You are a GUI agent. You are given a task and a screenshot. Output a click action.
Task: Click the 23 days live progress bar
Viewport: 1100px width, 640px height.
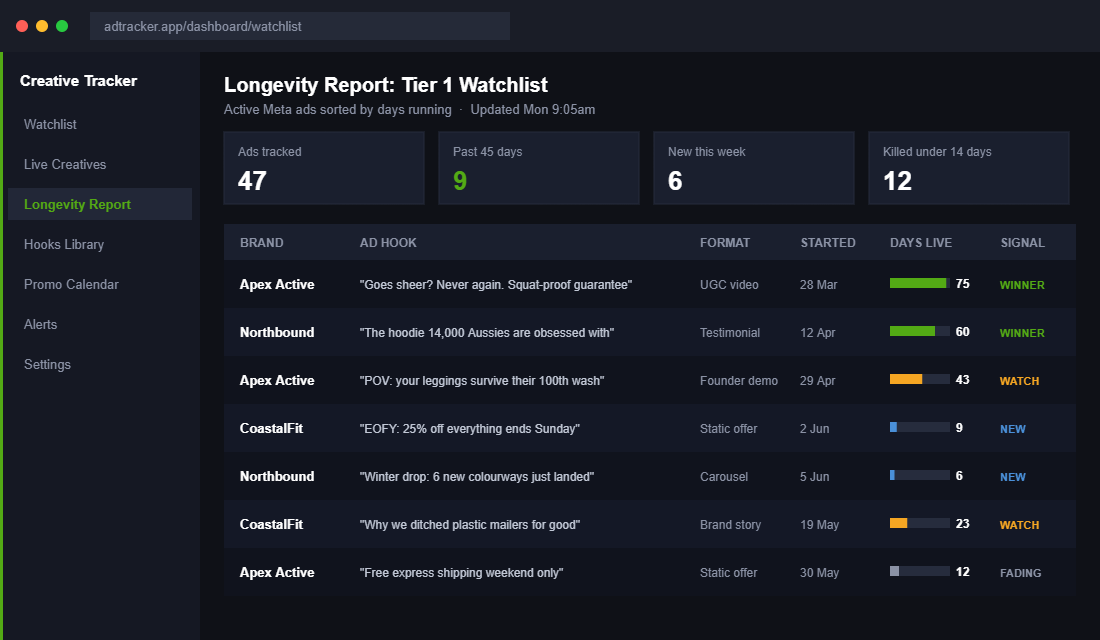tap(920, 523)
